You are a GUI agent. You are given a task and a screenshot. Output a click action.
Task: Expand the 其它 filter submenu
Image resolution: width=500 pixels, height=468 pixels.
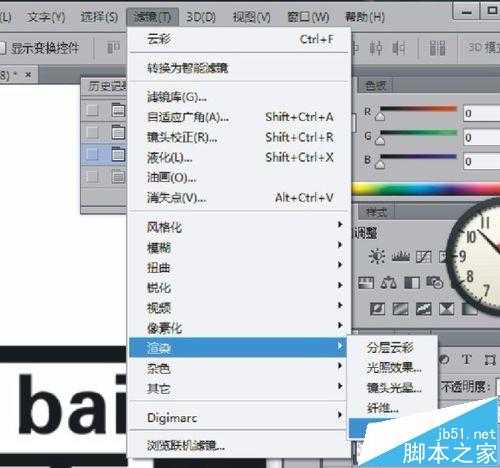(238, 388)
